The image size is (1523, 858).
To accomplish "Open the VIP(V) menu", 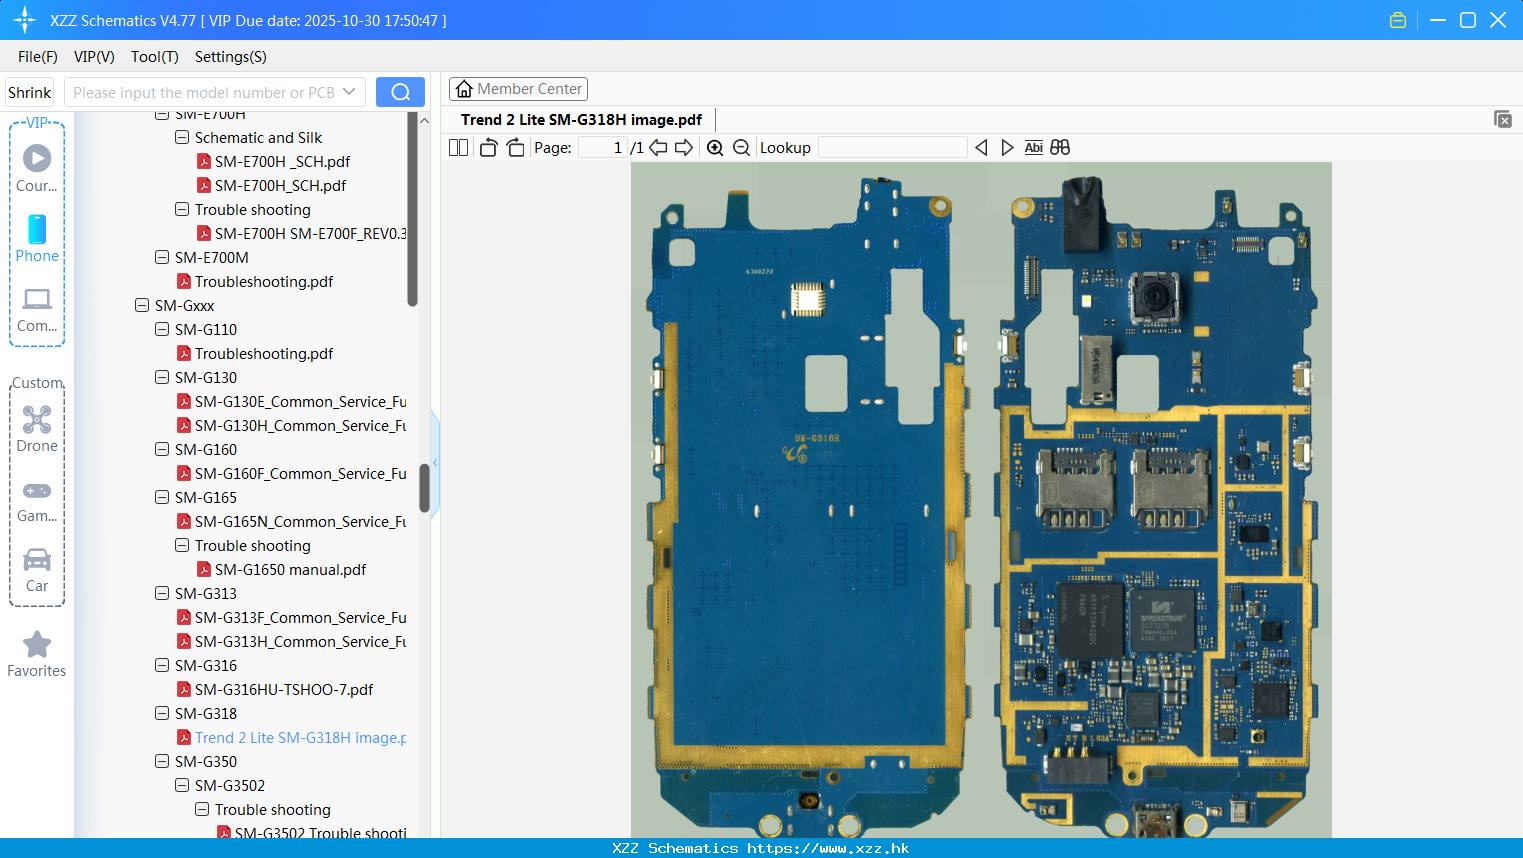I will [94, 57].
